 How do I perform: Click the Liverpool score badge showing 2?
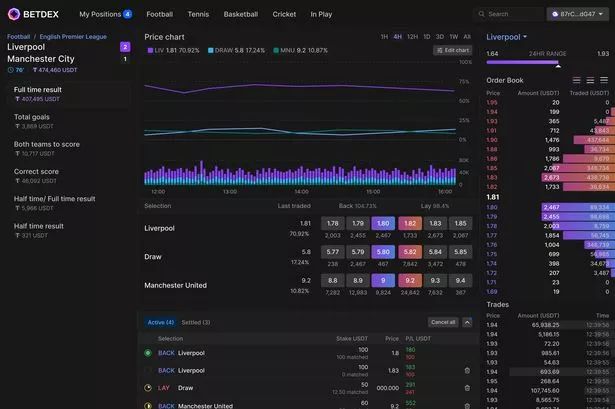tap(125, 47)
